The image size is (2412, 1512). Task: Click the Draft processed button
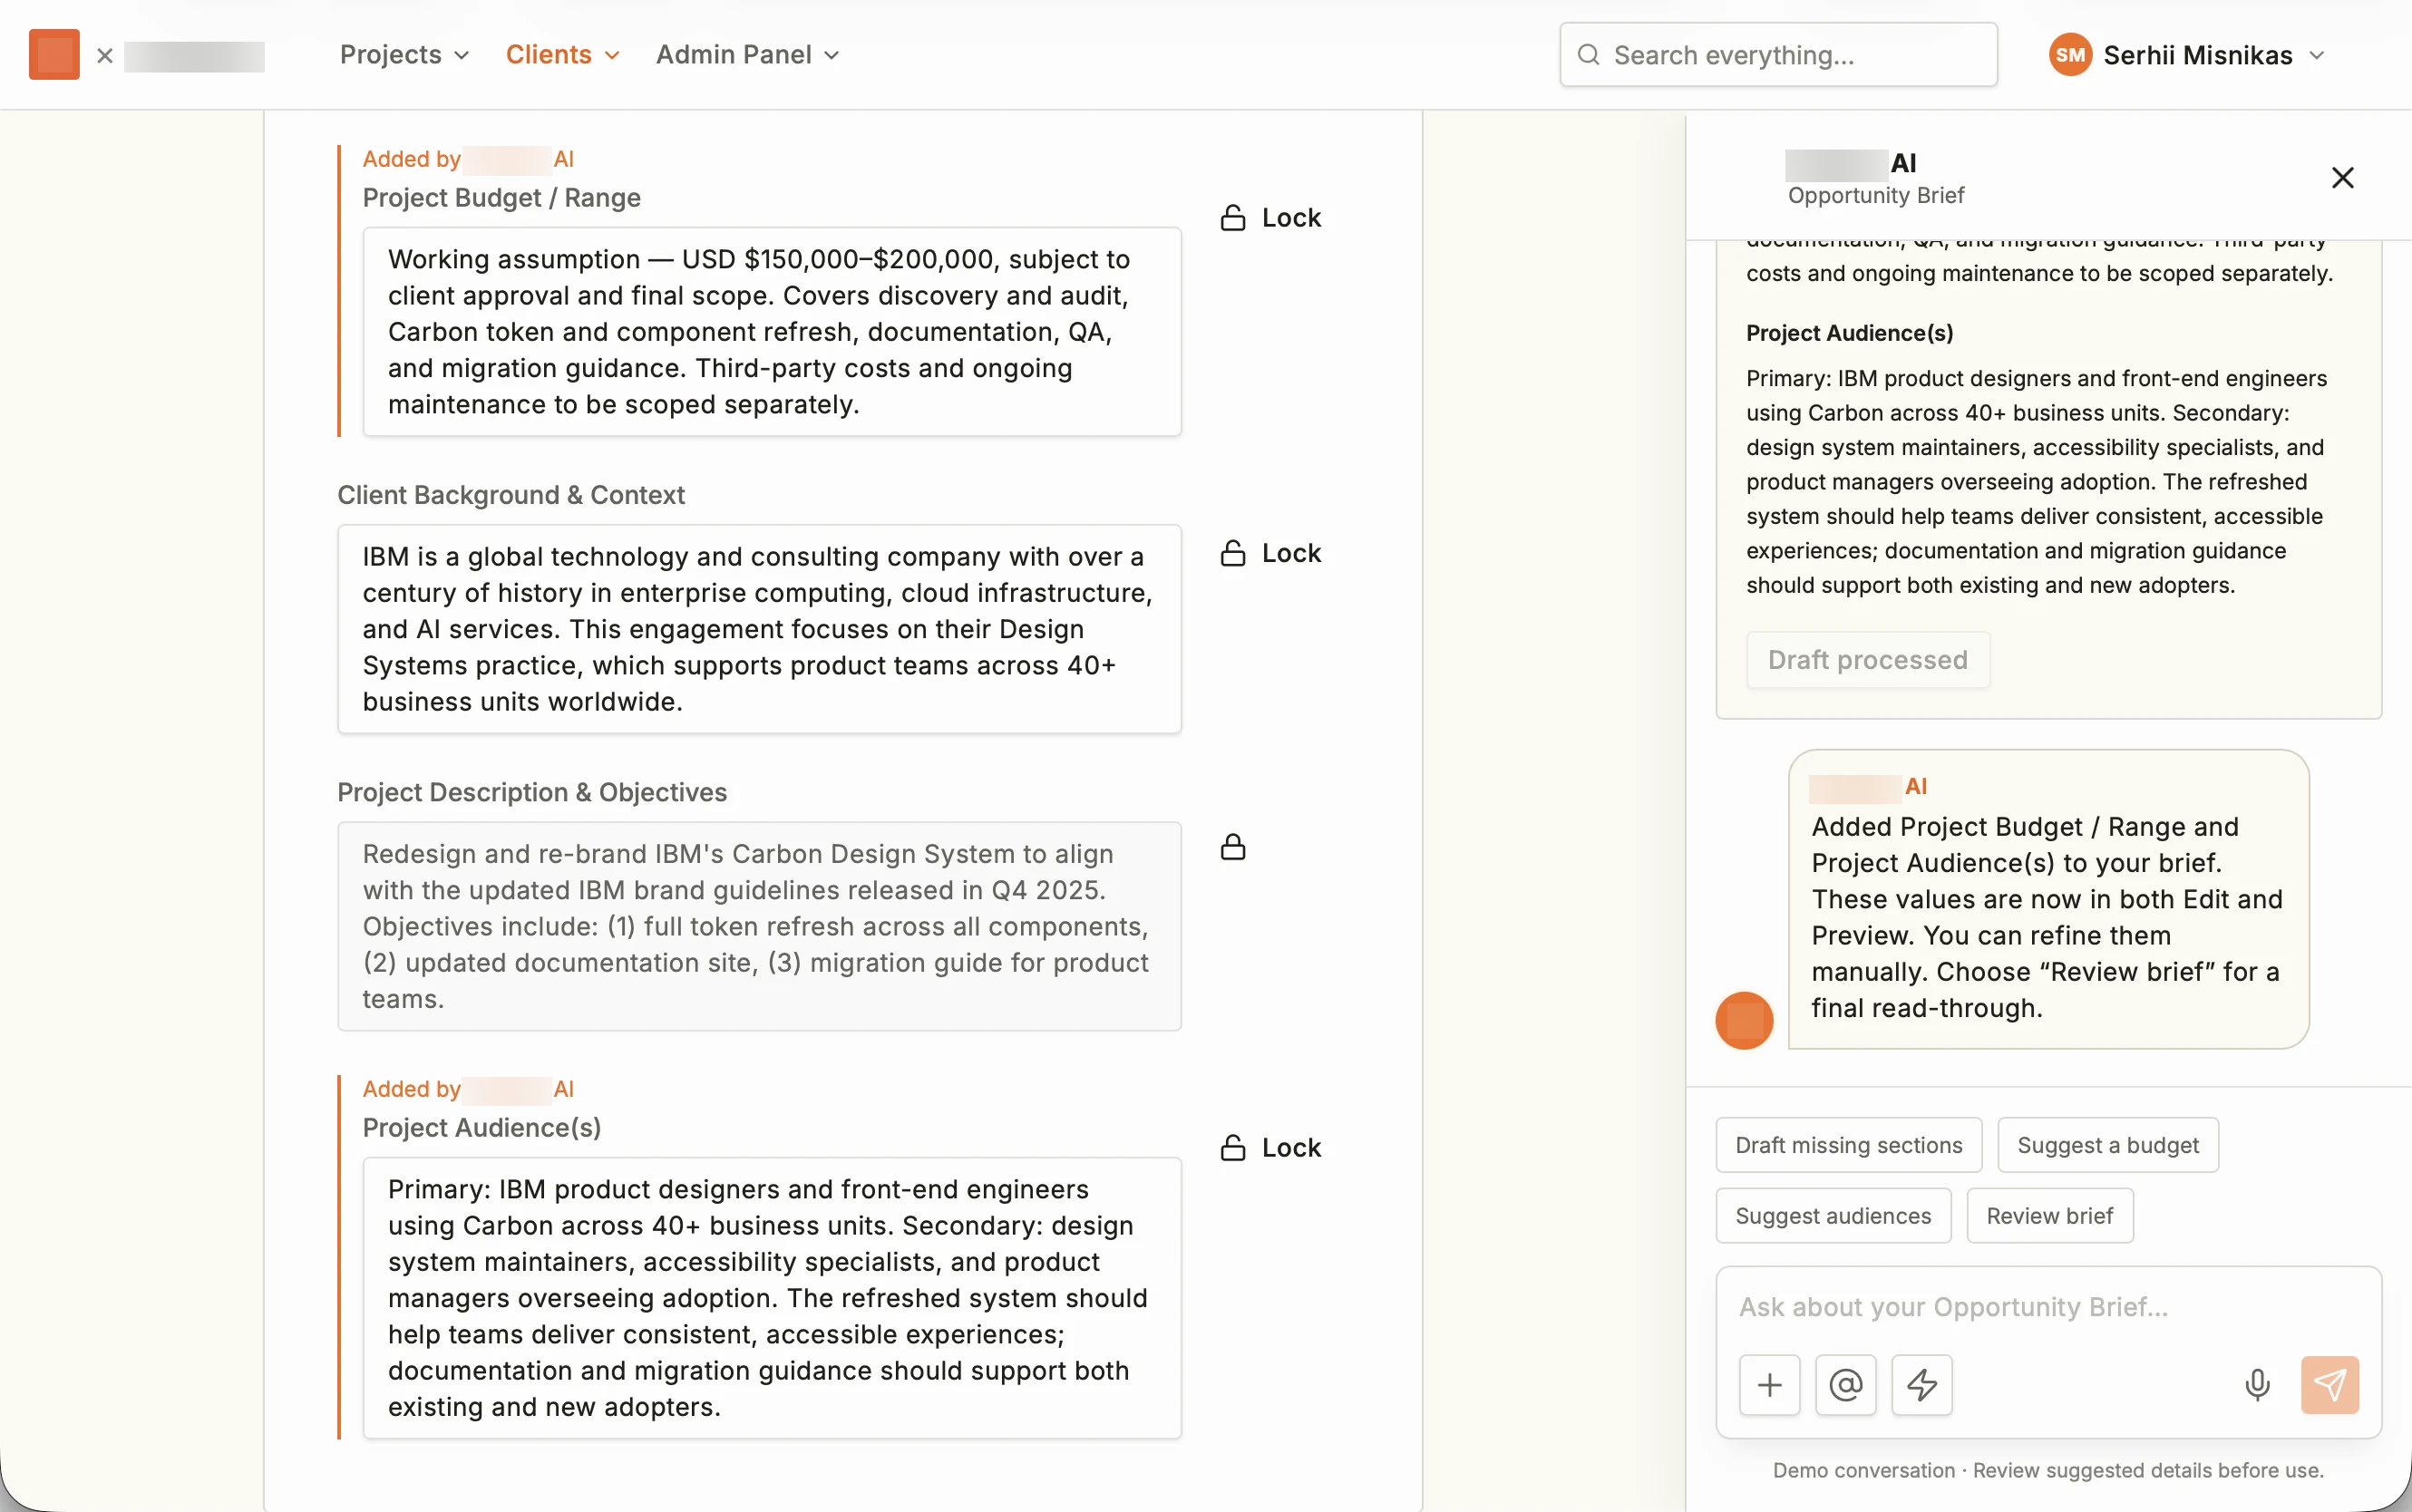coord(1867,660)
